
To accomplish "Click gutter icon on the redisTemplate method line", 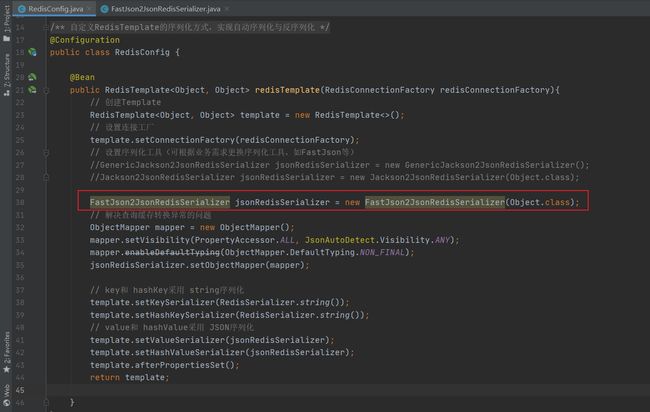I will (32, 90).
